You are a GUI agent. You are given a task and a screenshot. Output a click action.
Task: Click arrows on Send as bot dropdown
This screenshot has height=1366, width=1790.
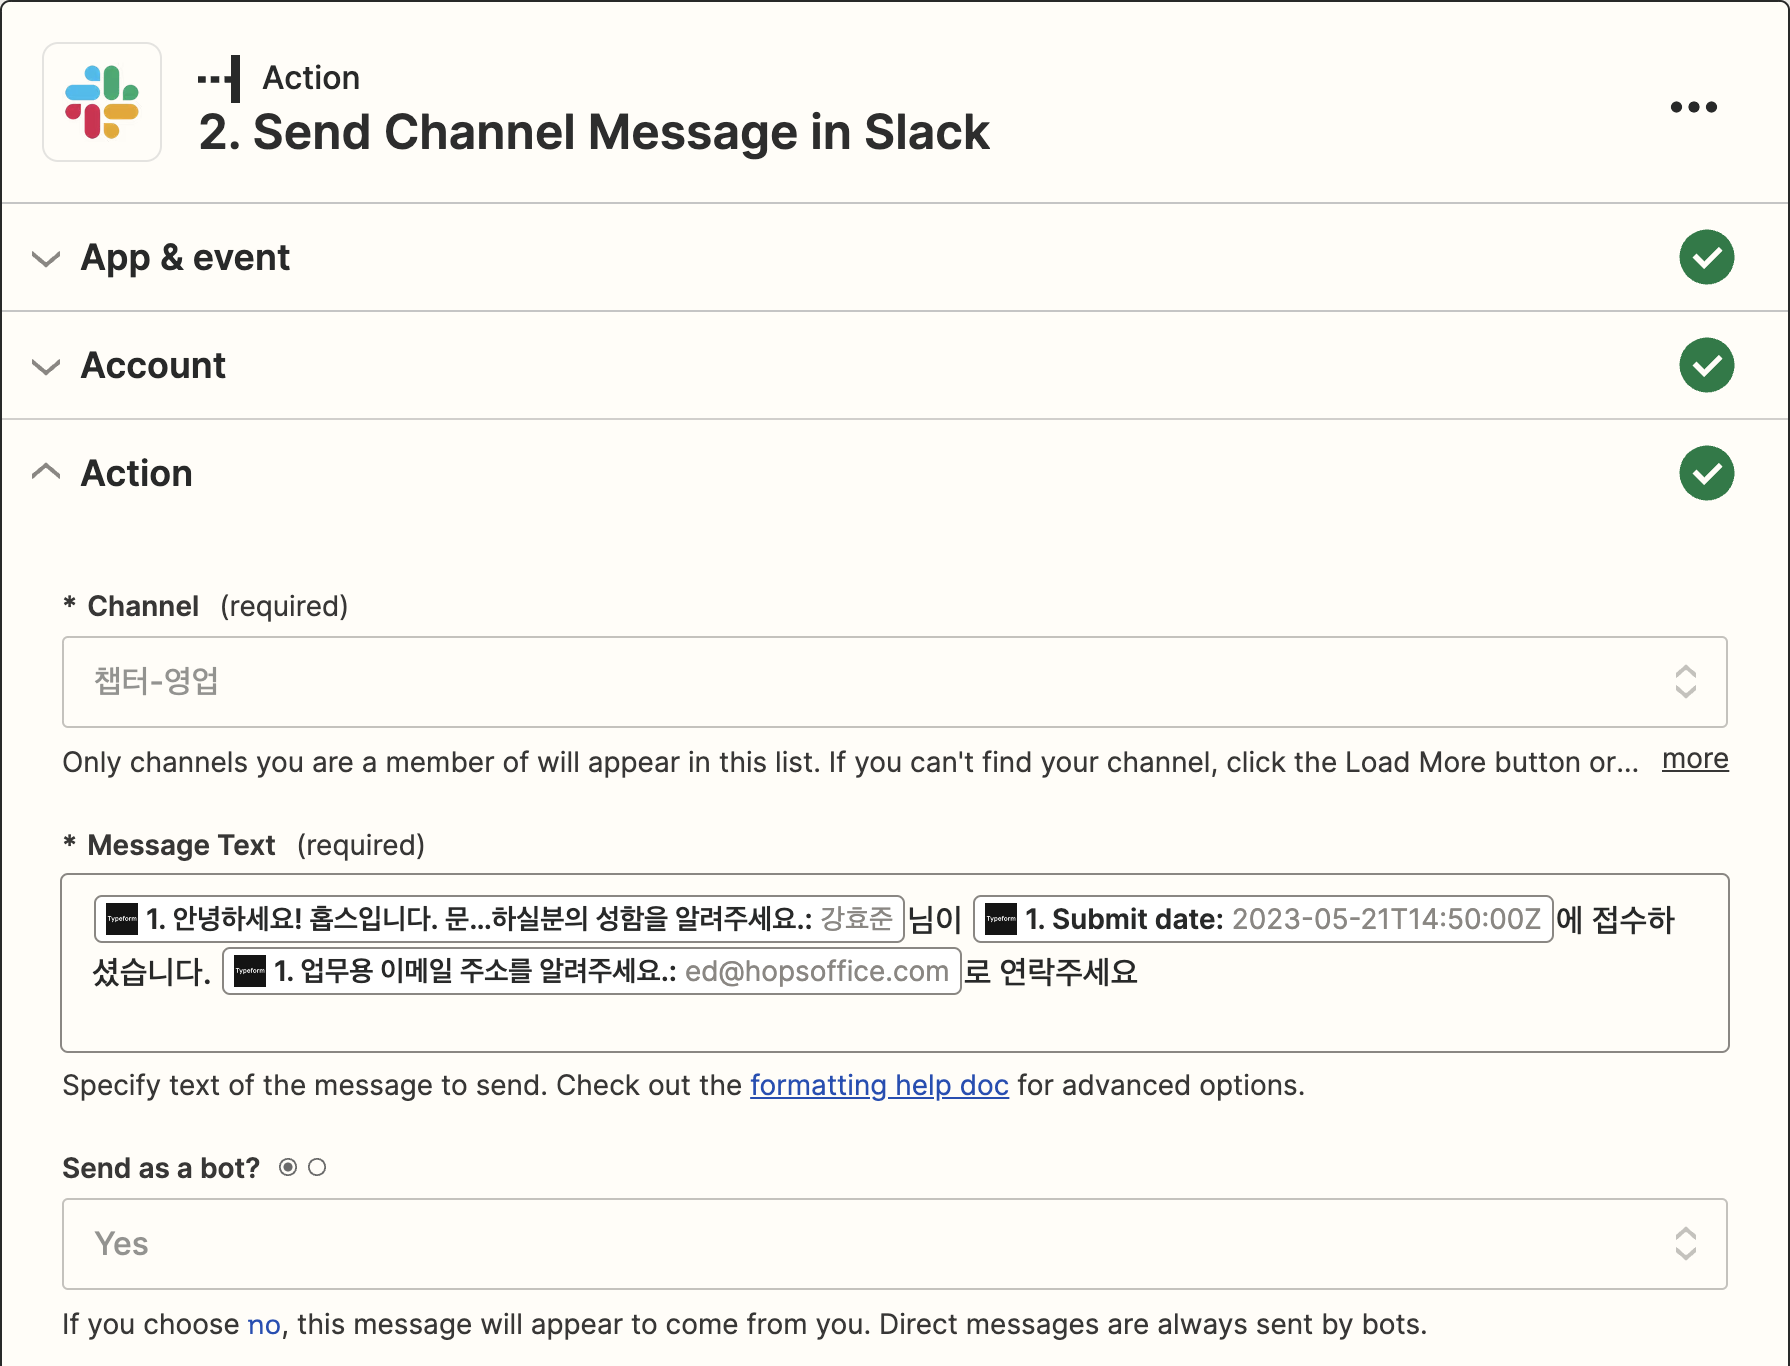coord(1685,1244)
